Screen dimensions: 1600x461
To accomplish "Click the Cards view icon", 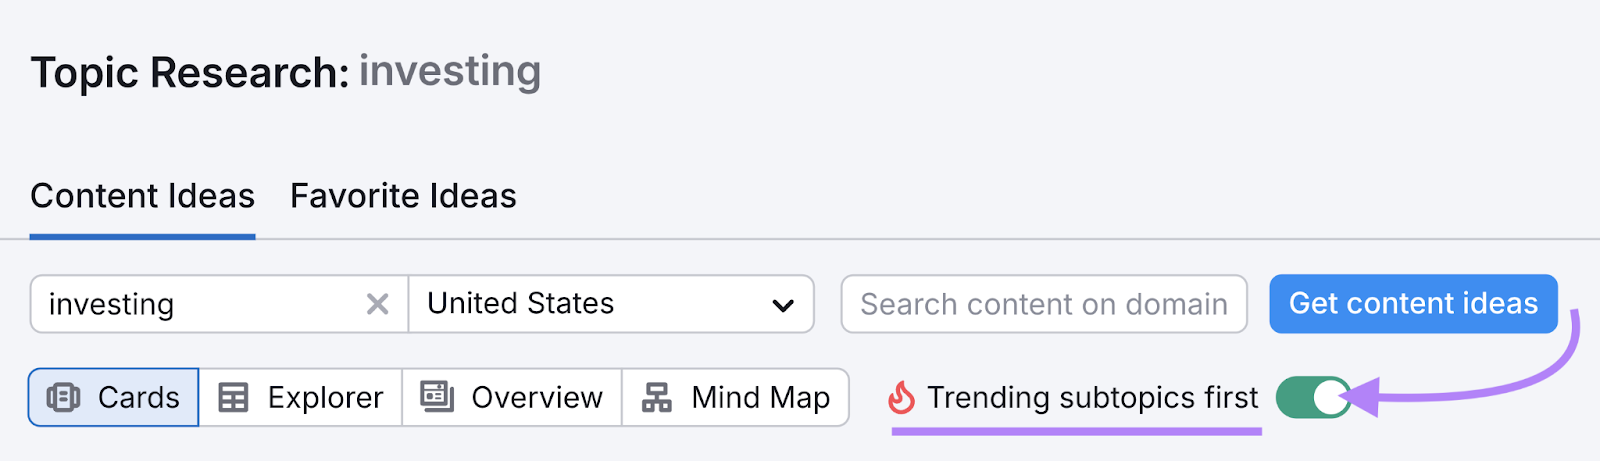I will pyautogui.click(x=64, y=398).
